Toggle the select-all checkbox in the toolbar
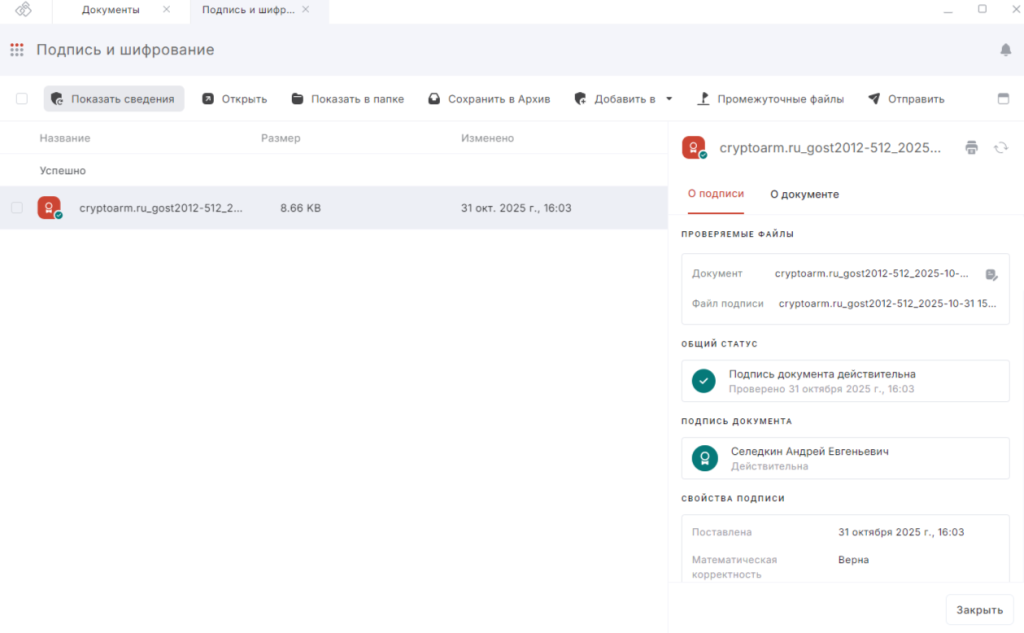 22,99
